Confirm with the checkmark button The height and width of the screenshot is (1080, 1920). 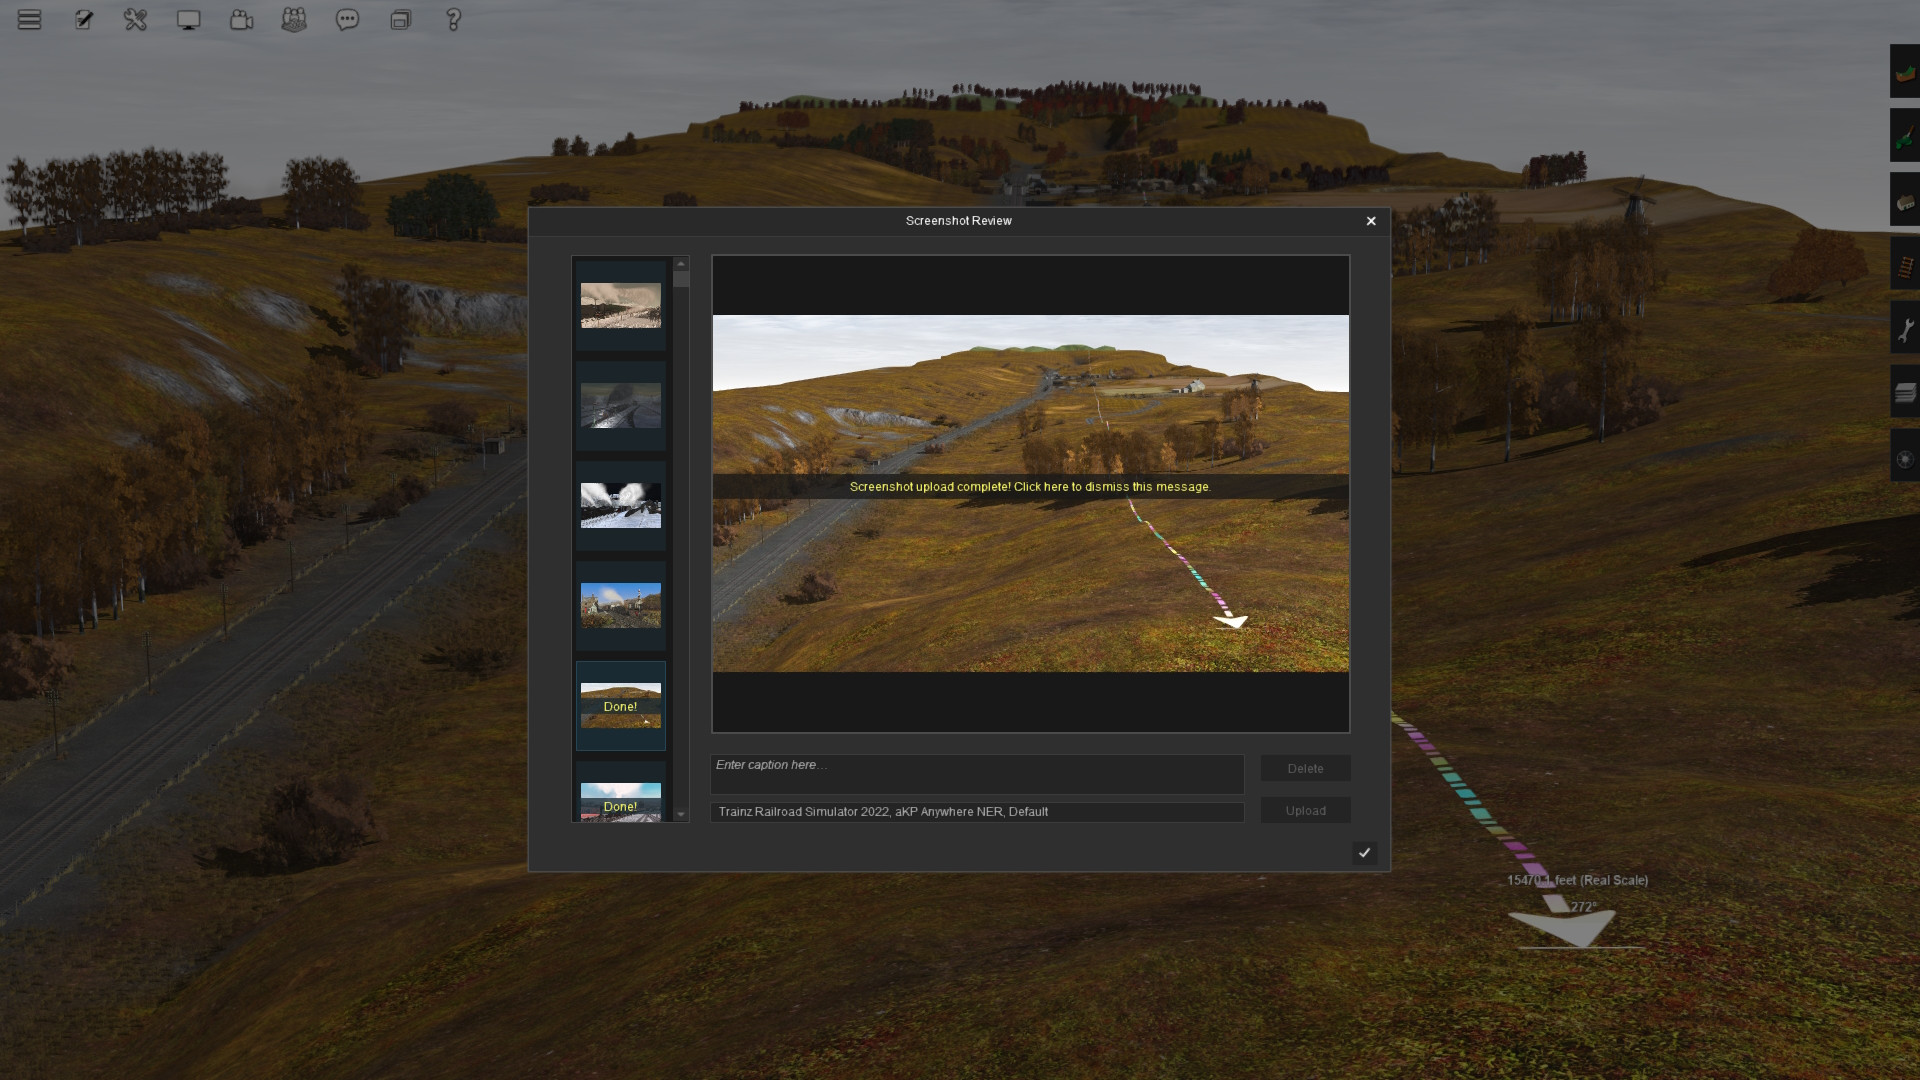pos(1364,853)
